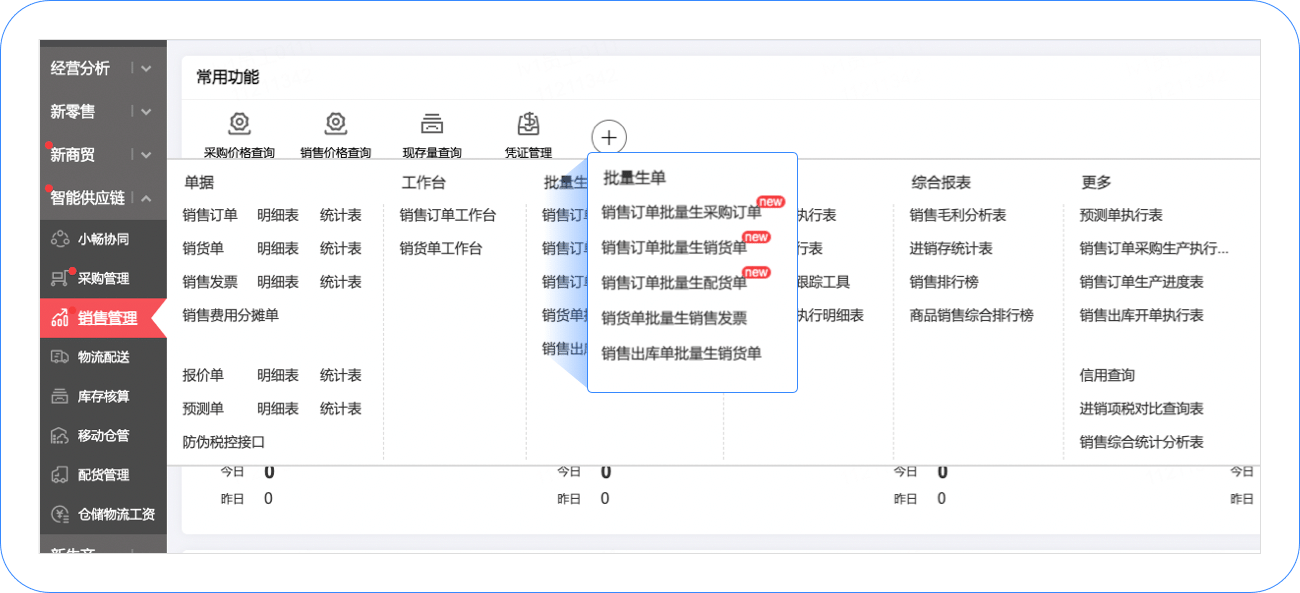Viewport: 1300px width, 593px height.
Task: Open 销售订单批量生配货单
Action: click(674, 283)
